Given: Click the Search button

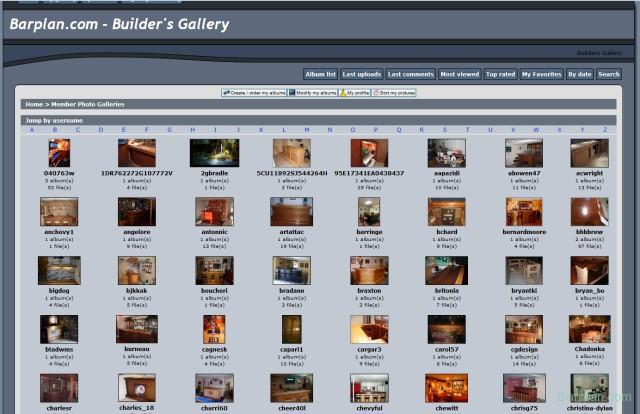Looking at the screenshot, I should tap(609, 74).
